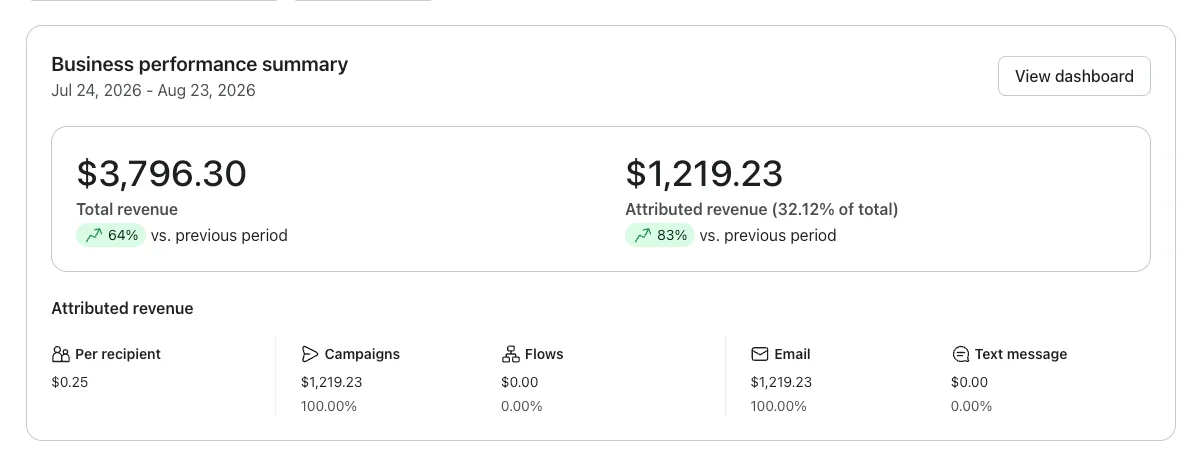Click the Text message $0.00 amount
Image resolution: width=1201 pixels, height=460 pixels.
point(970,382)
